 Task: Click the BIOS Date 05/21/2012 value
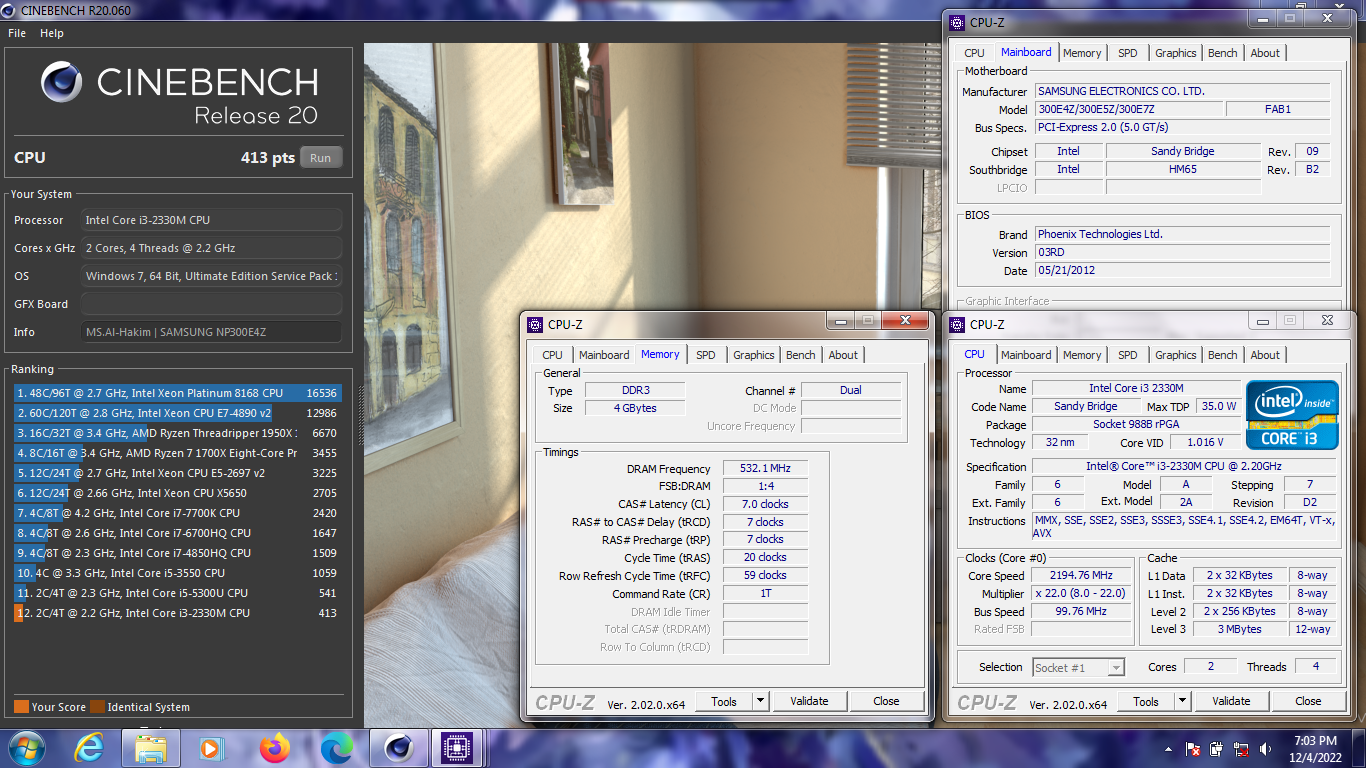coord(1183,271)
